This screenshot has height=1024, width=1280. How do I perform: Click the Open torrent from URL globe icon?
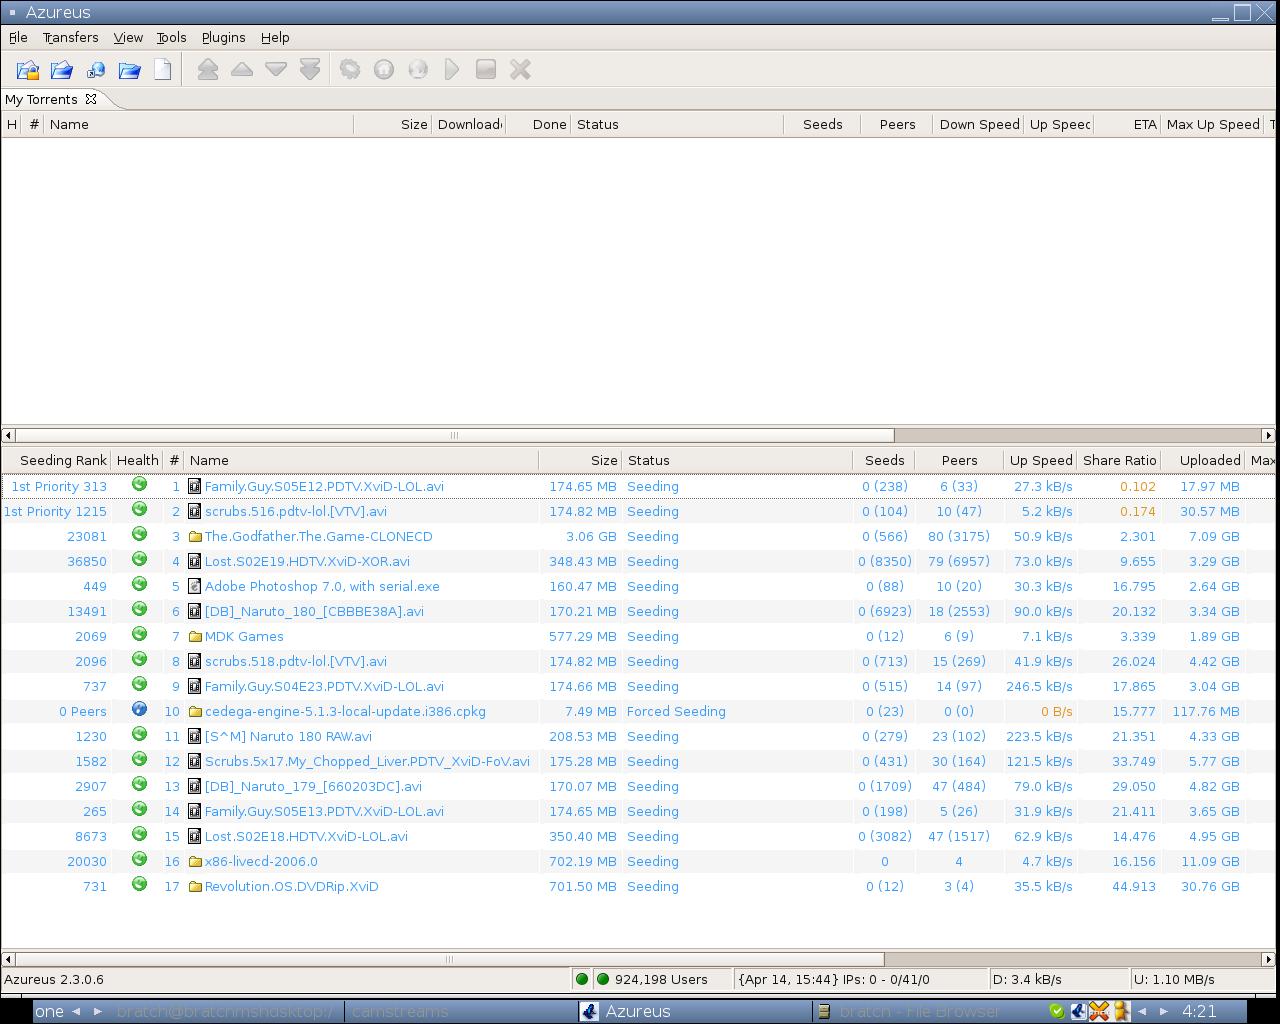(96, 70)
